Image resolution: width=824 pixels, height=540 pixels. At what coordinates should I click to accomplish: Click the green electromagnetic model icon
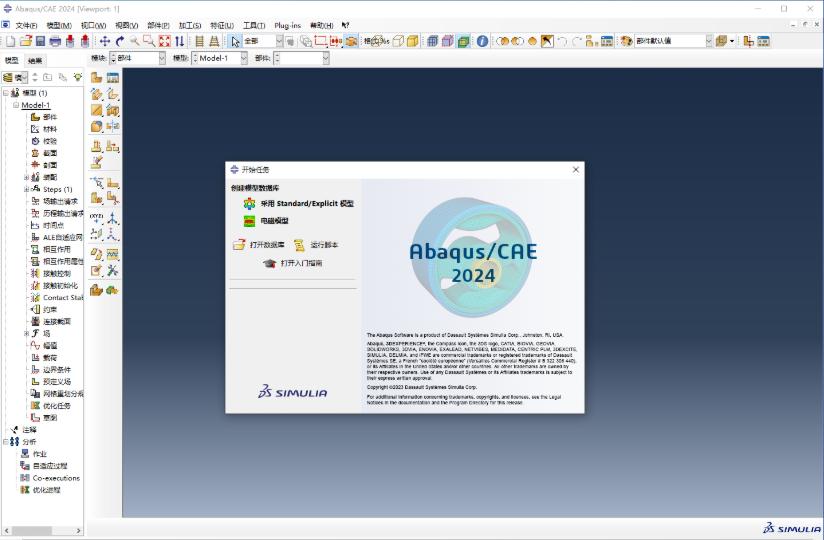249,221
